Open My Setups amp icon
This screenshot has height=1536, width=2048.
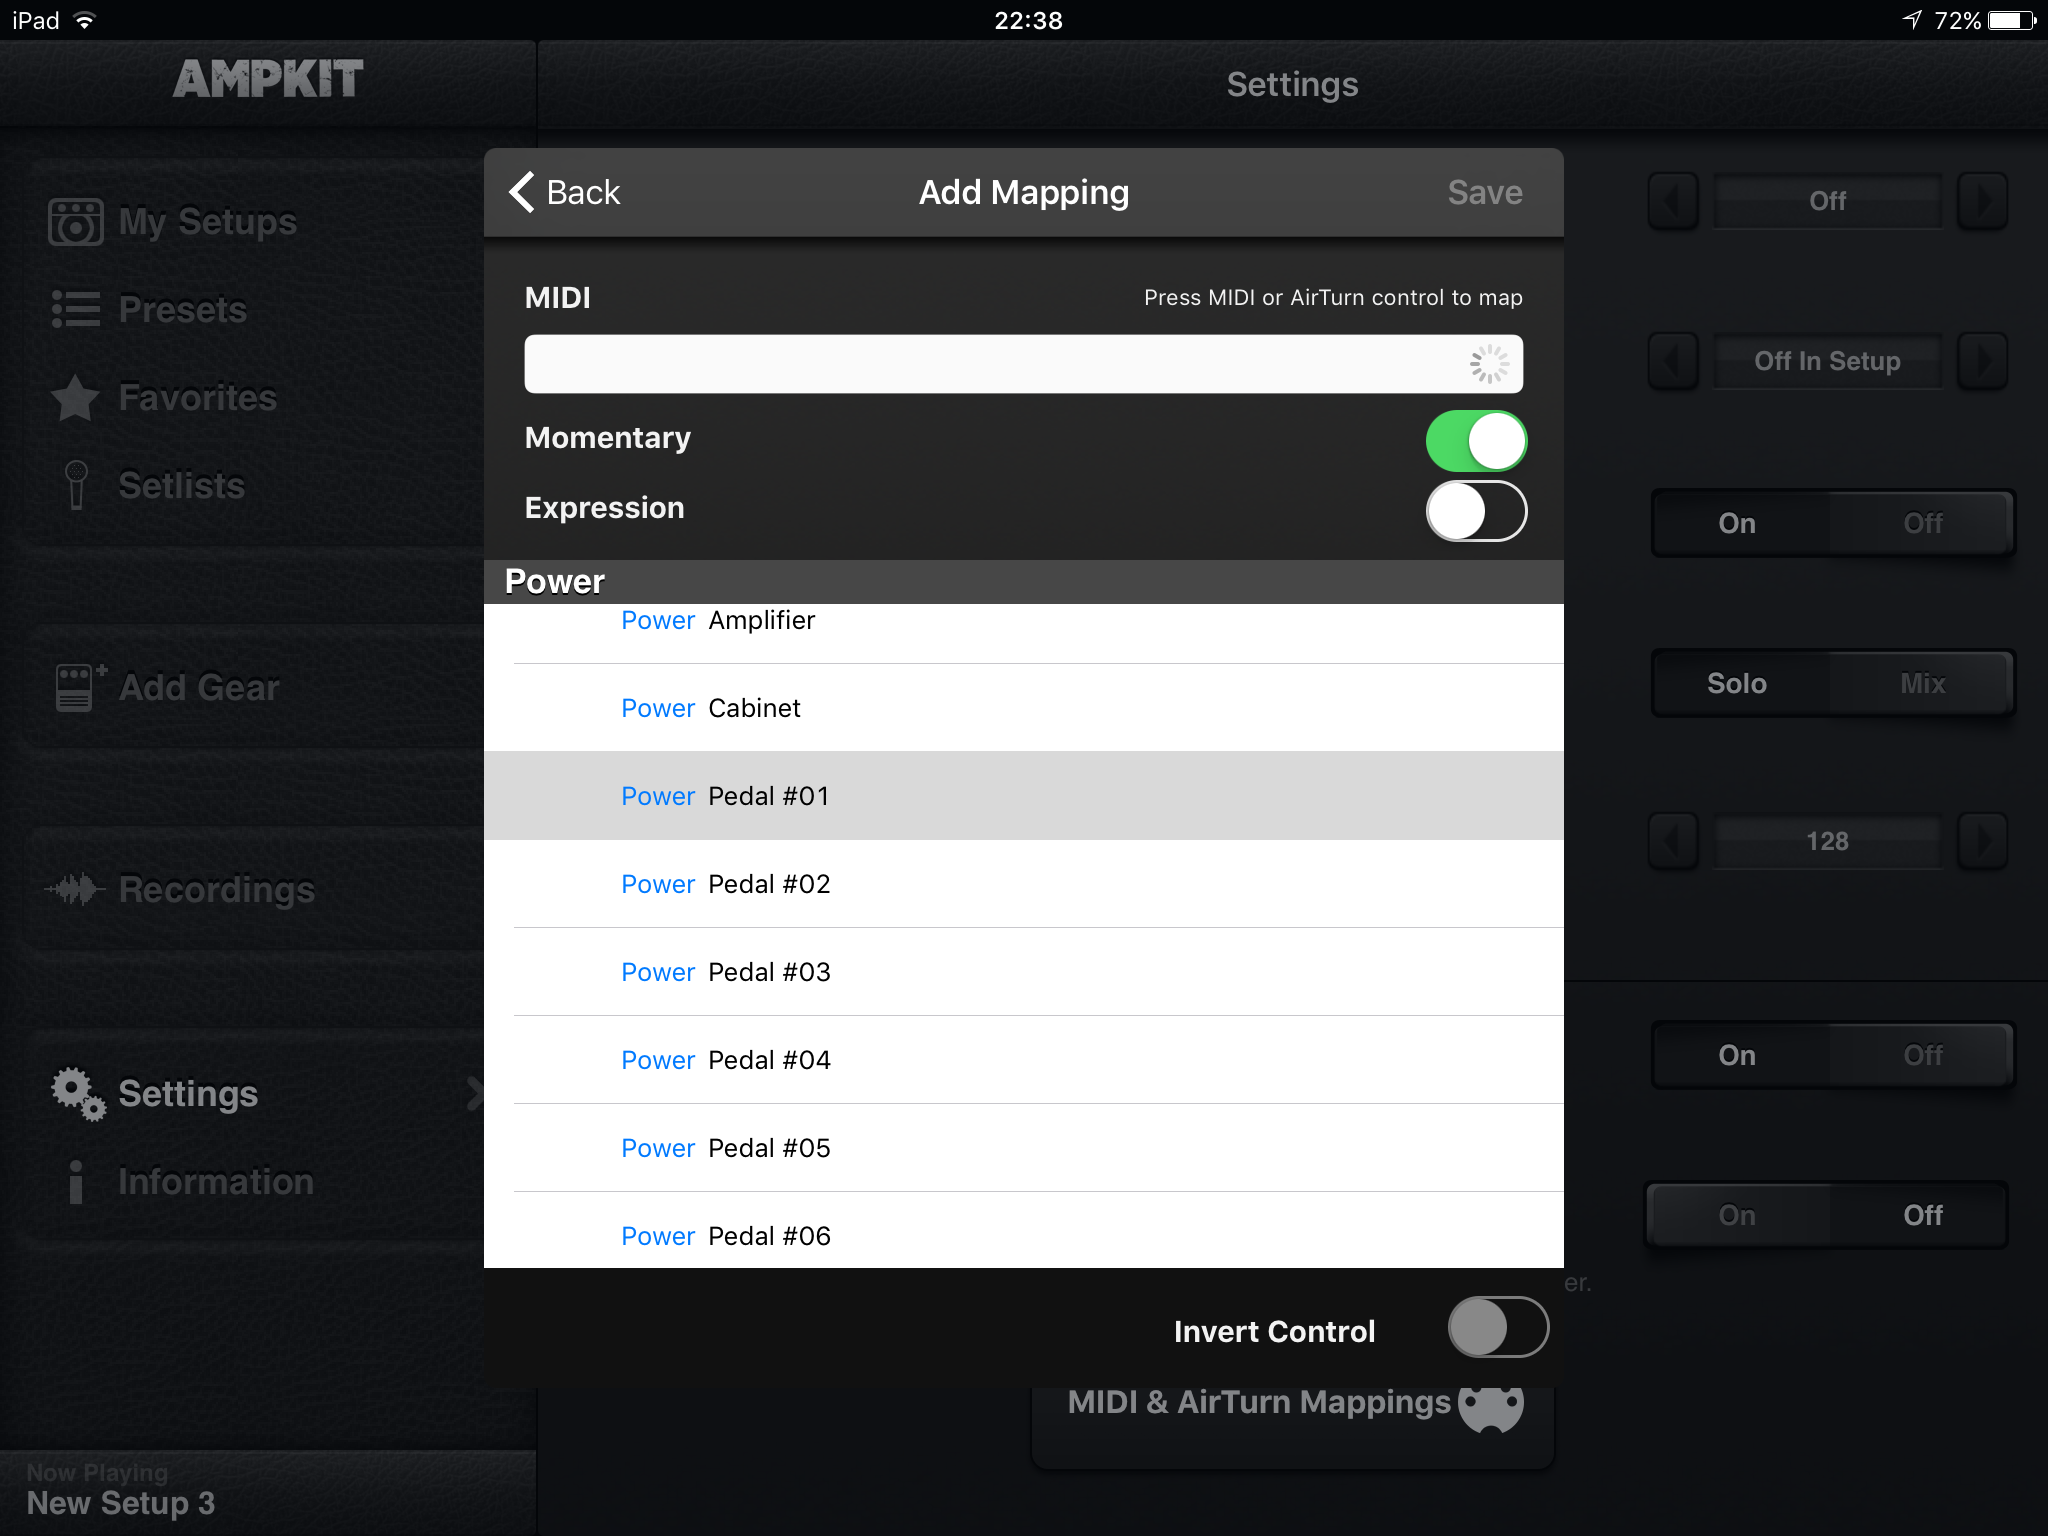click(75, 221)
